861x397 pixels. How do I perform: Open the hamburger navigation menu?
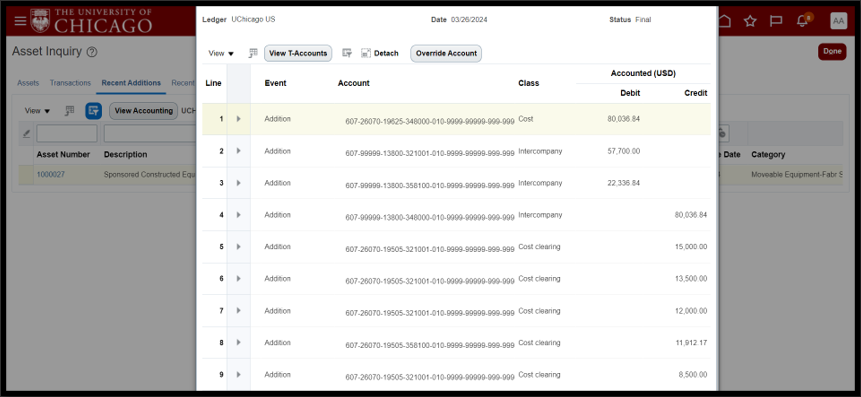[20, 21]
